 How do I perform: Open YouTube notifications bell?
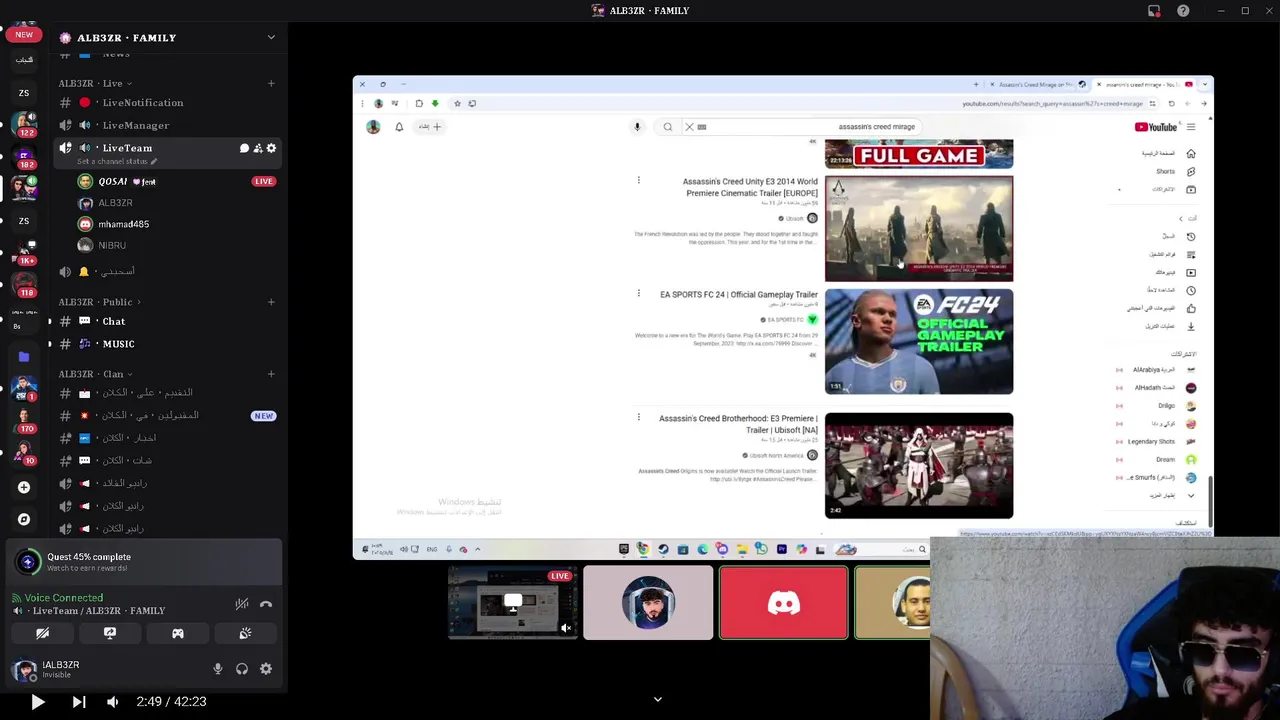(399, 127)
